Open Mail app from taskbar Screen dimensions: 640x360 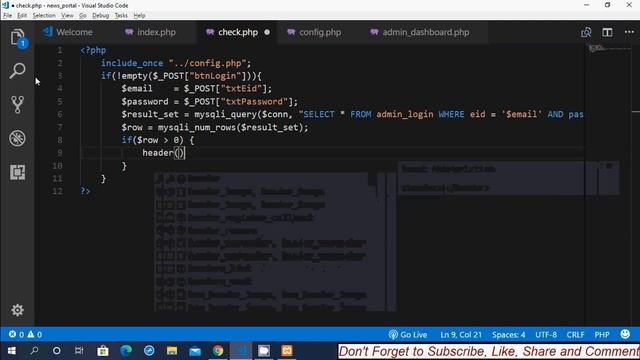coord(195,351)
